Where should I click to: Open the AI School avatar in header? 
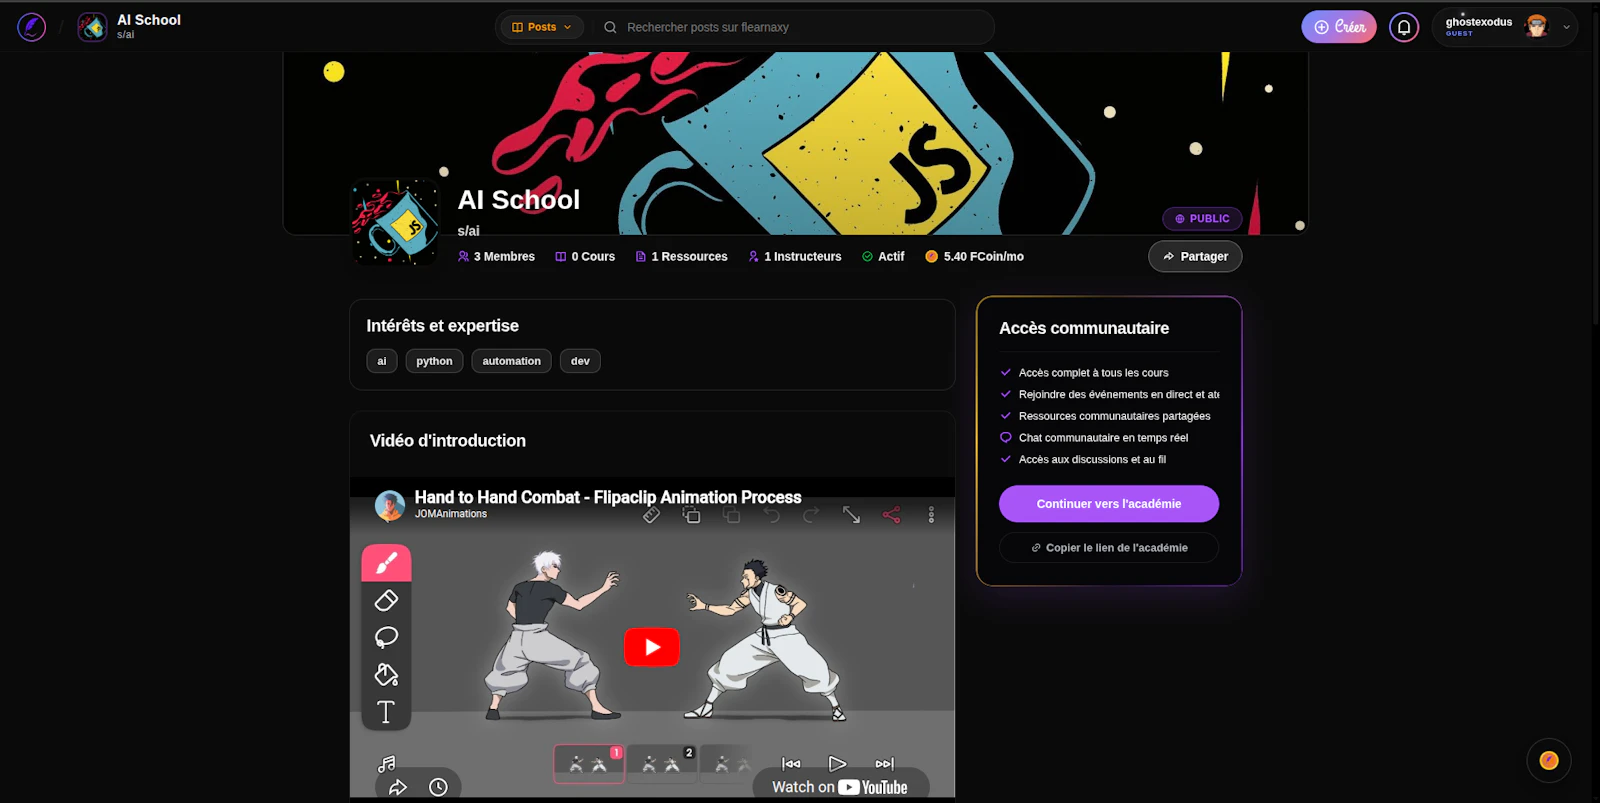tap(93, 27)
